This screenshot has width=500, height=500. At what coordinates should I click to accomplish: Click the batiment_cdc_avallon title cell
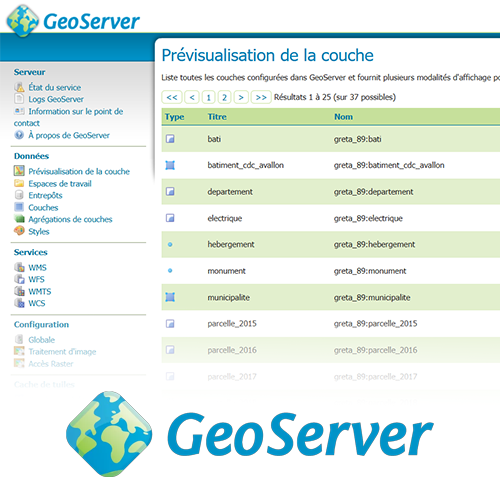[x=246, y=165]
